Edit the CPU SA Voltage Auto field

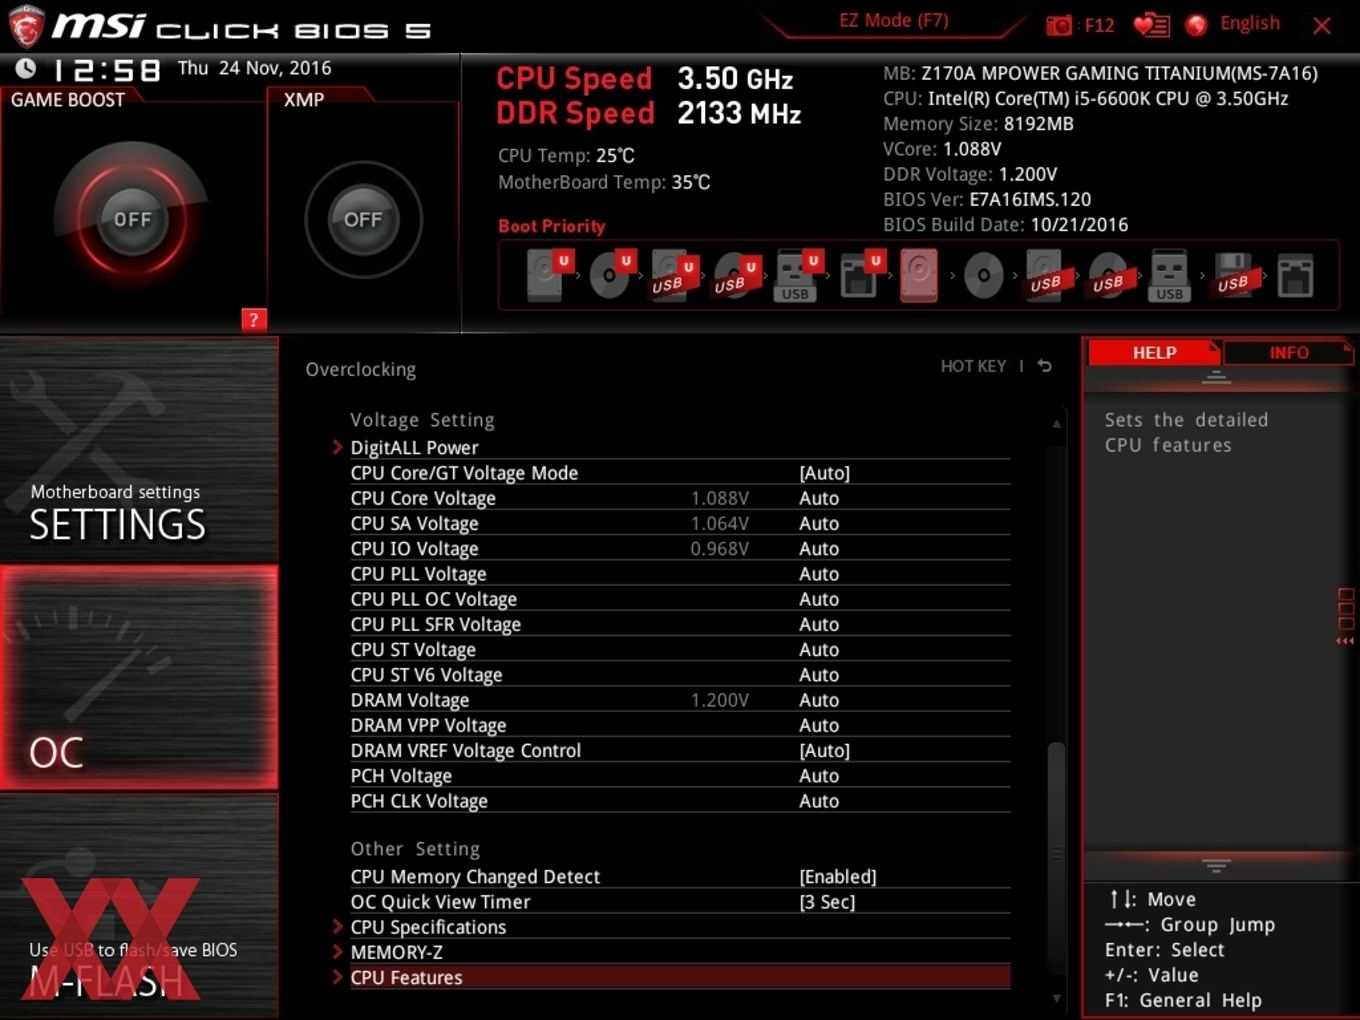(x=819, y=523)
